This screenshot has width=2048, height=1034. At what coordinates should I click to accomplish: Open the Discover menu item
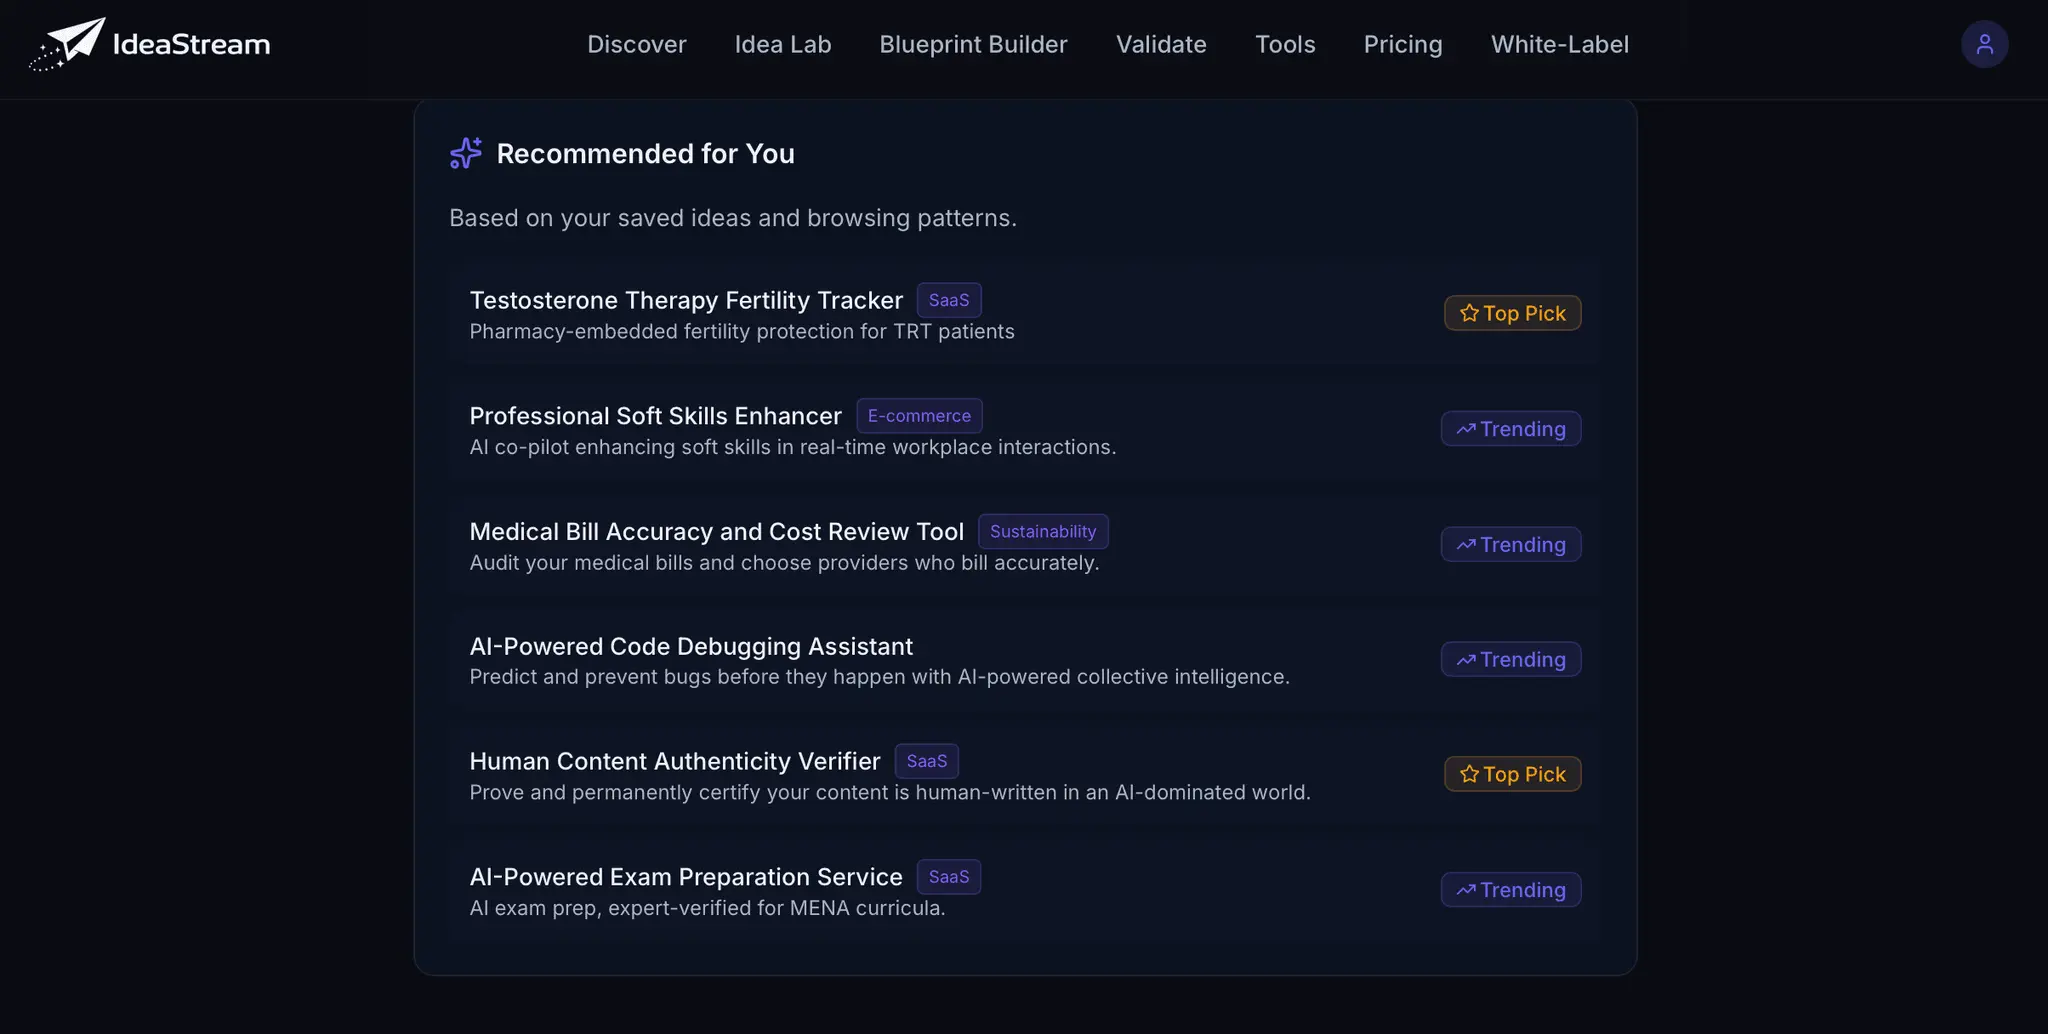click(x=637, y=44)
